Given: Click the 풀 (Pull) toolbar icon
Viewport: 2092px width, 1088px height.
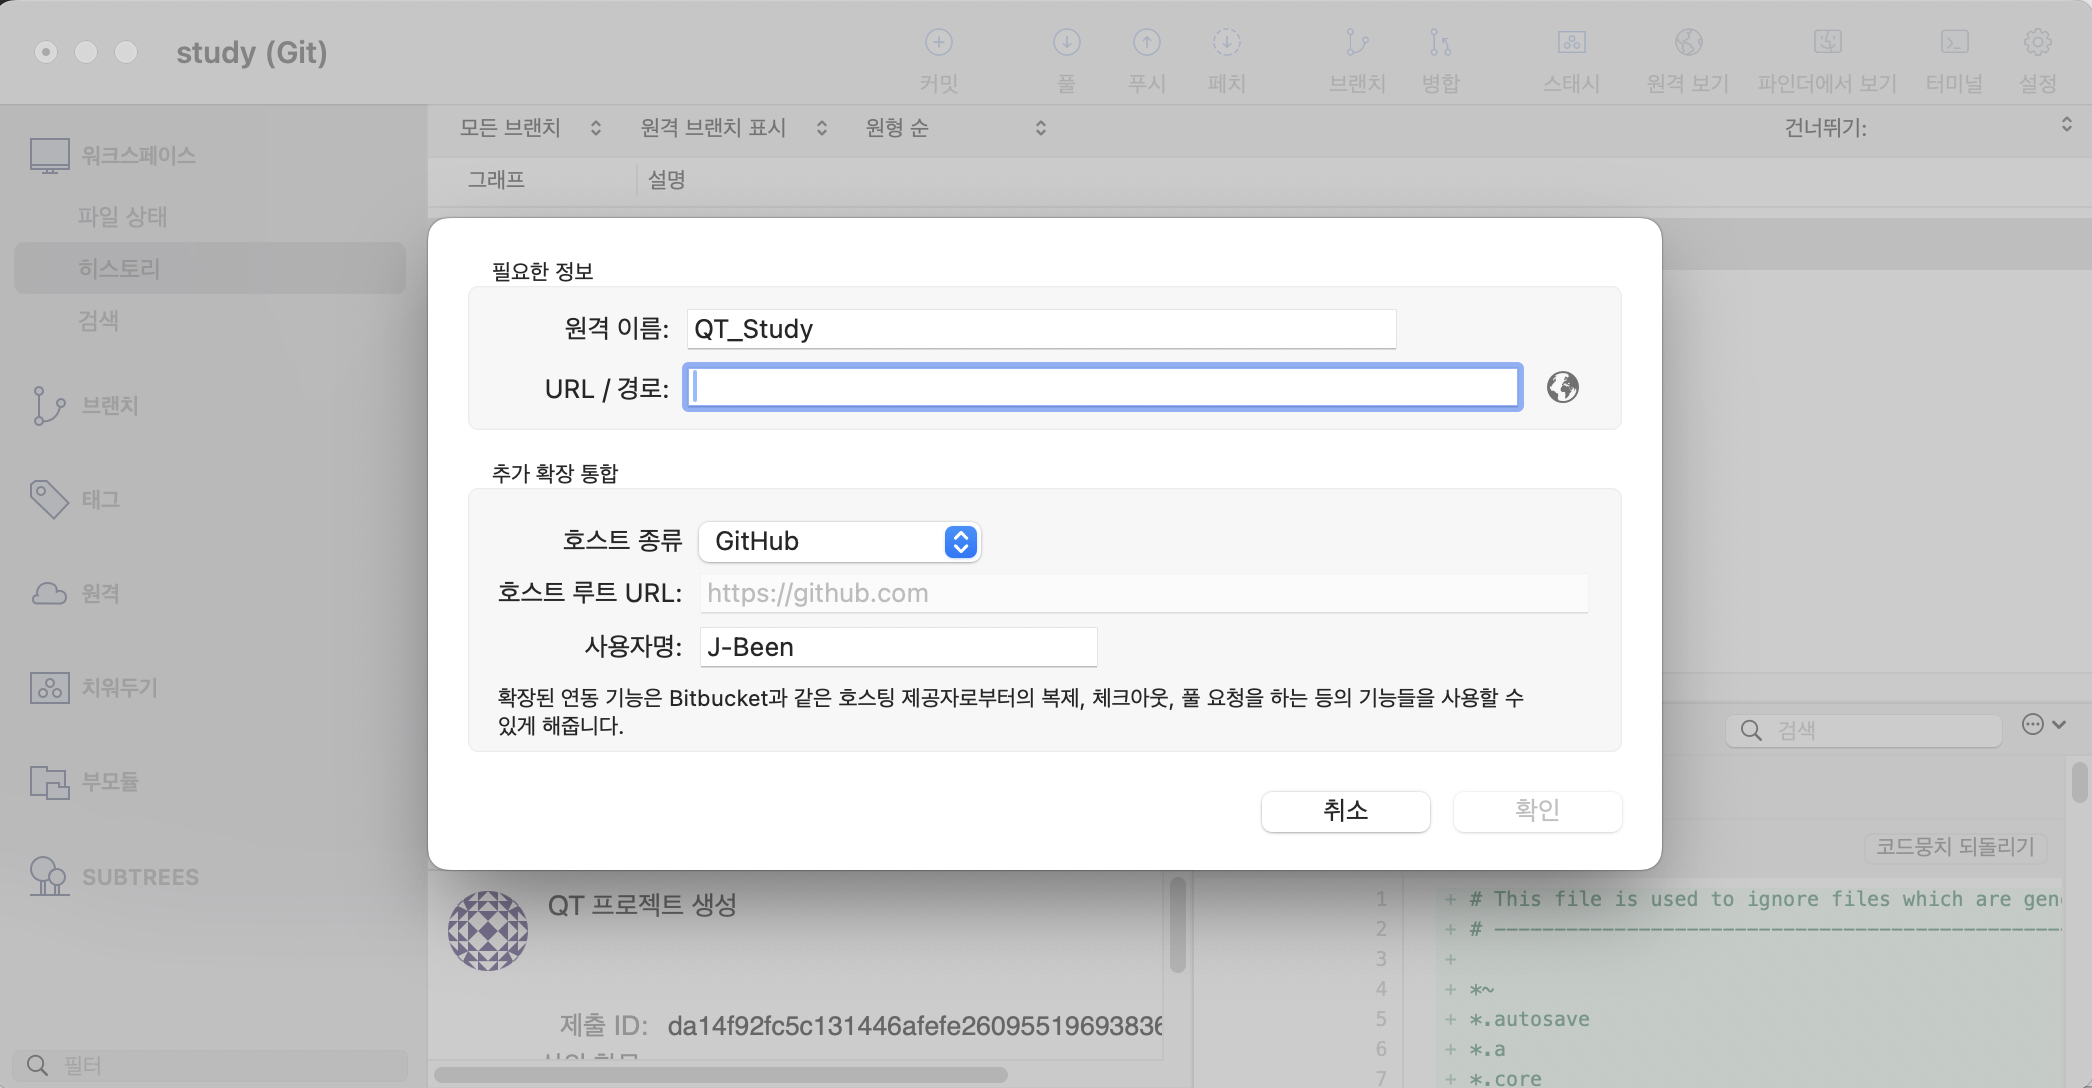Looking at the screenshot, I should 1066,43.
